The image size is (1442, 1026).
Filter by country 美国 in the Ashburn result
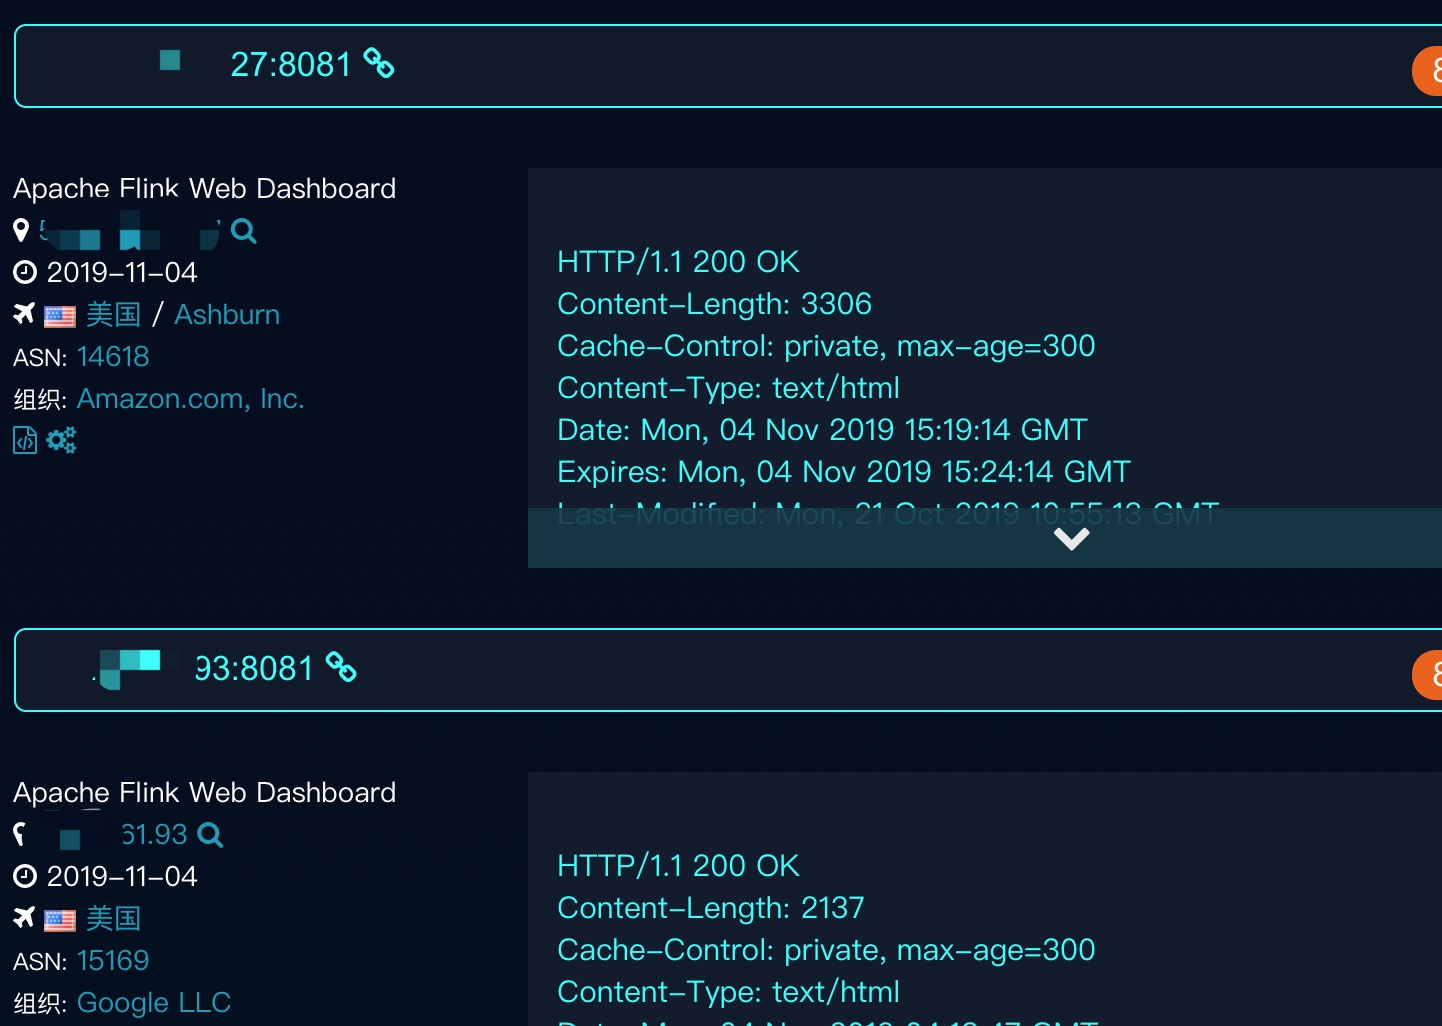[x=113, y=314]
